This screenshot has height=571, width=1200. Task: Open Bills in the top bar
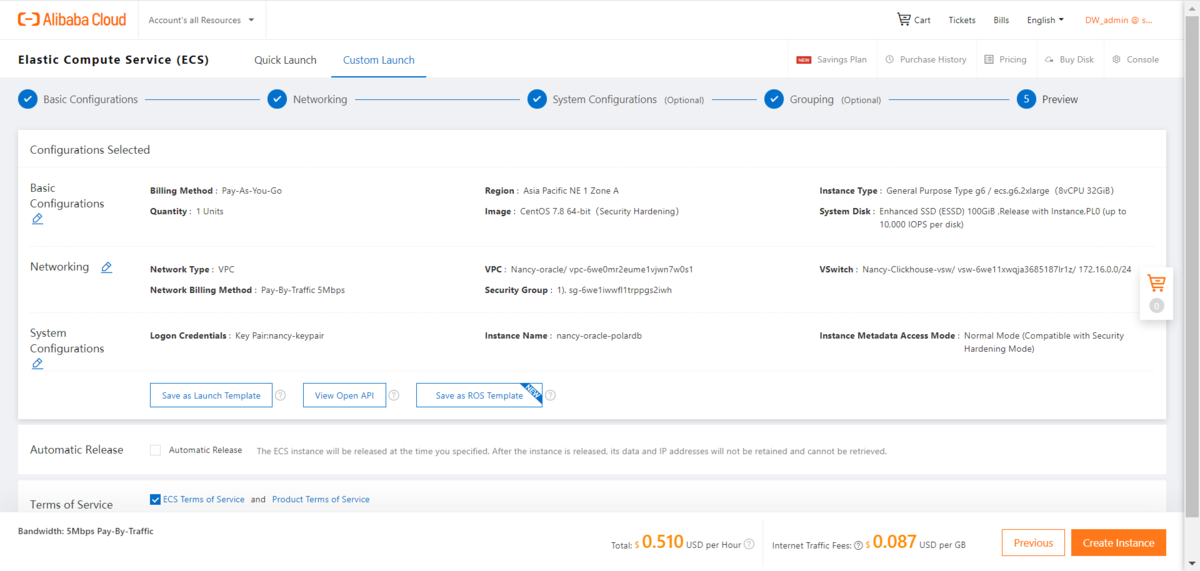point(1001,20)
